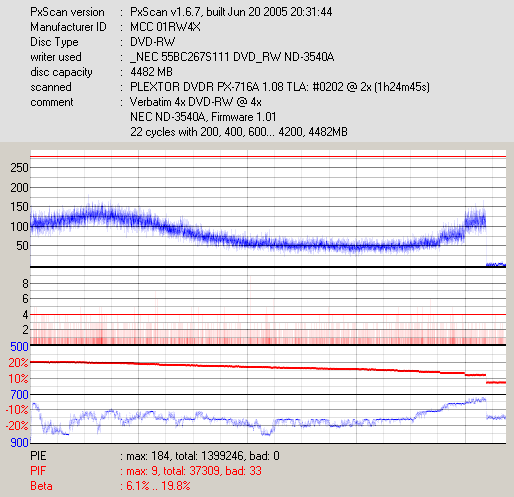Click the Verbatim 4x DVD-RW comment line

196,102
